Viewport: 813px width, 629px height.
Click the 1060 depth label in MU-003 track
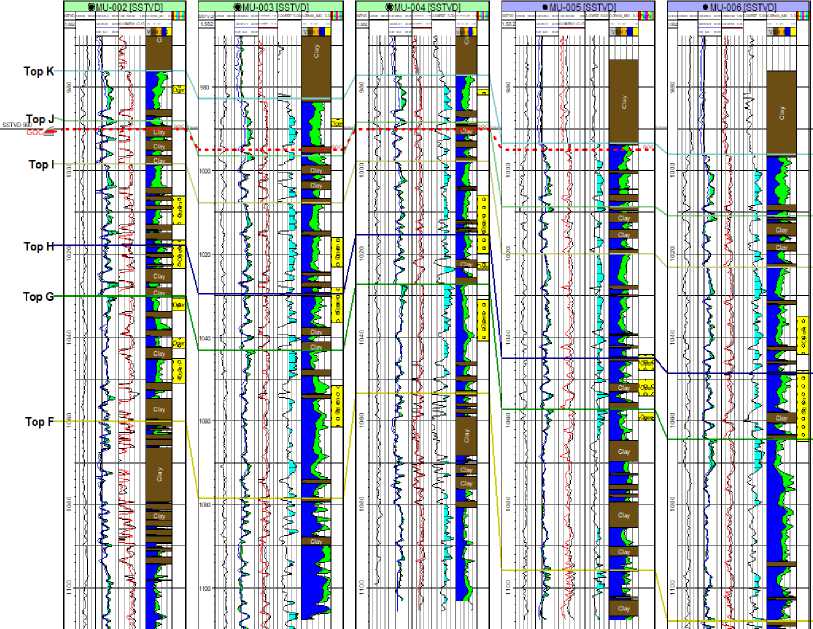204,421
